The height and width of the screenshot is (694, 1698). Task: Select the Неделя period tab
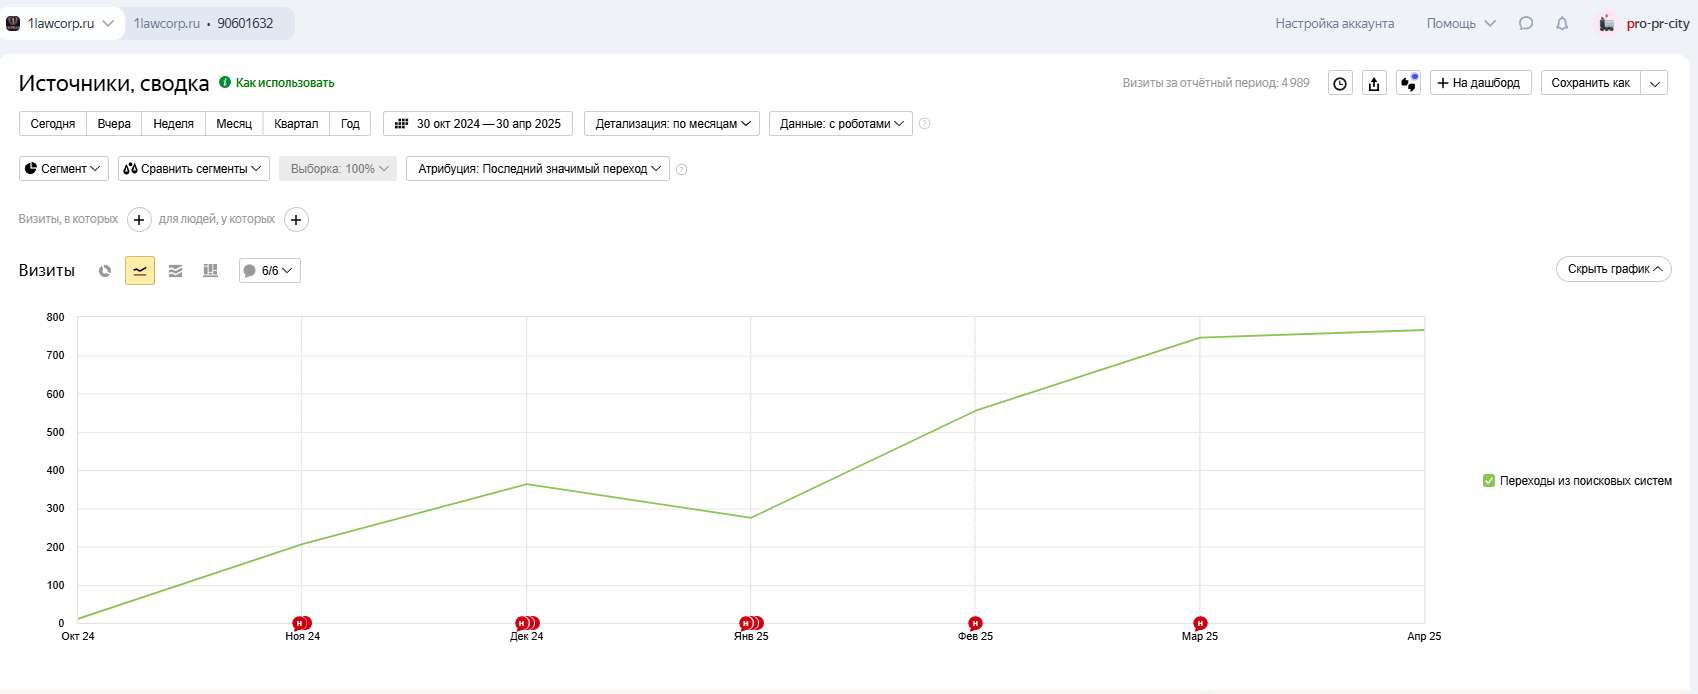[x=173, y=124]
